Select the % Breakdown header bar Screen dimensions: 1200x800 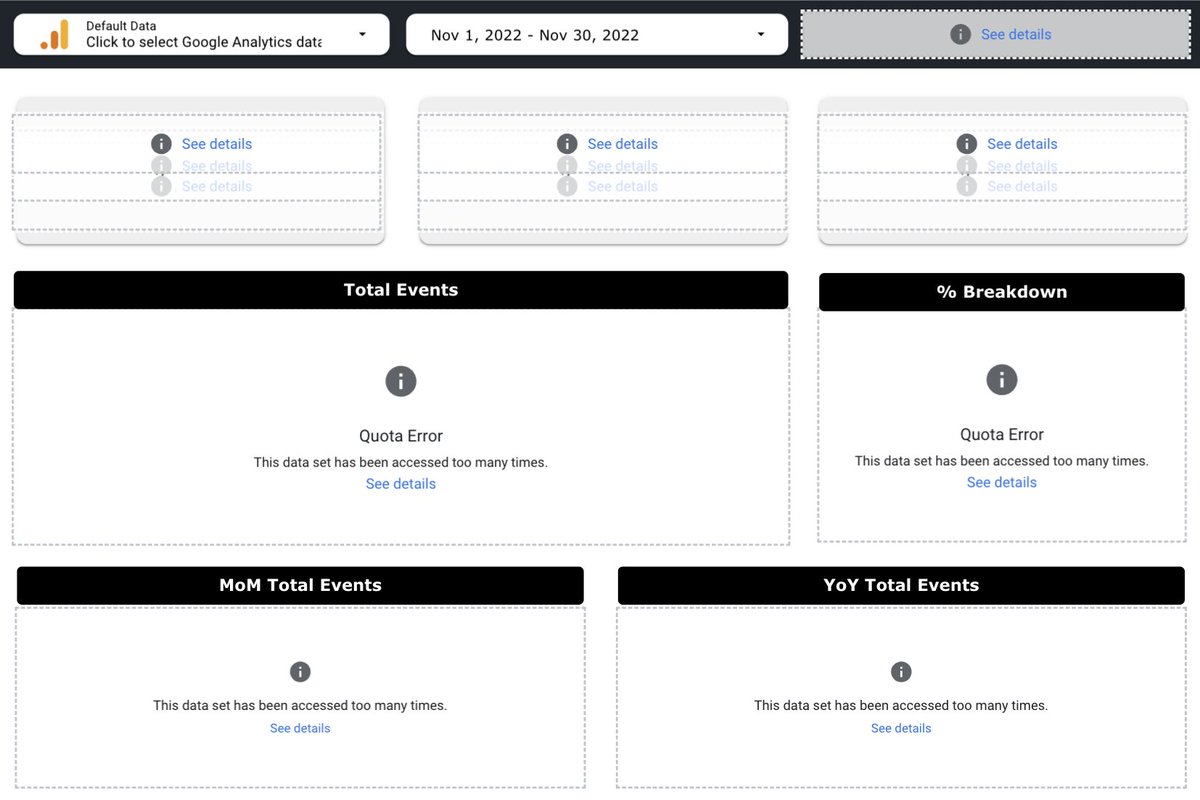click(1002, 292)
